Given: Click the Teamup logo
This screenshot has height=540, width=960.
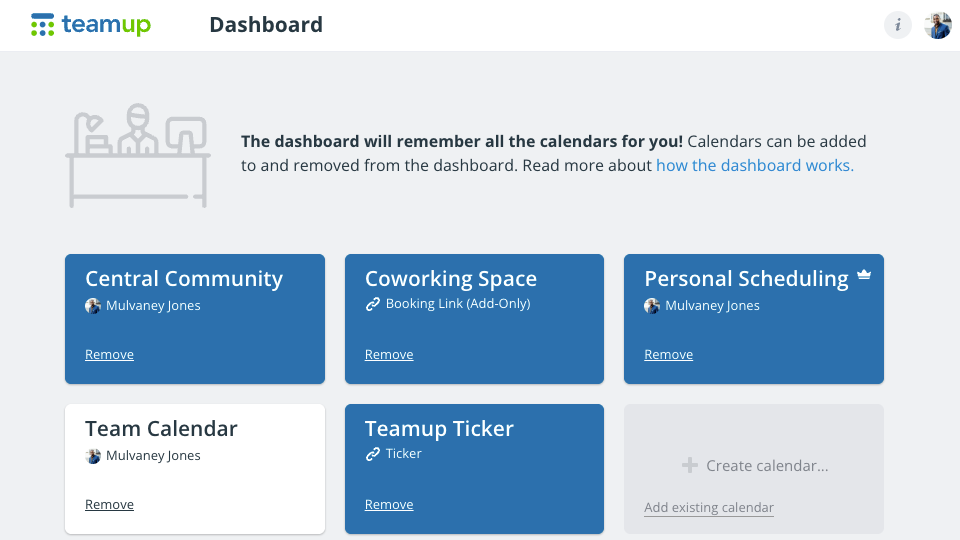Looking at the screenshot, I should click(x=91, y=25).
